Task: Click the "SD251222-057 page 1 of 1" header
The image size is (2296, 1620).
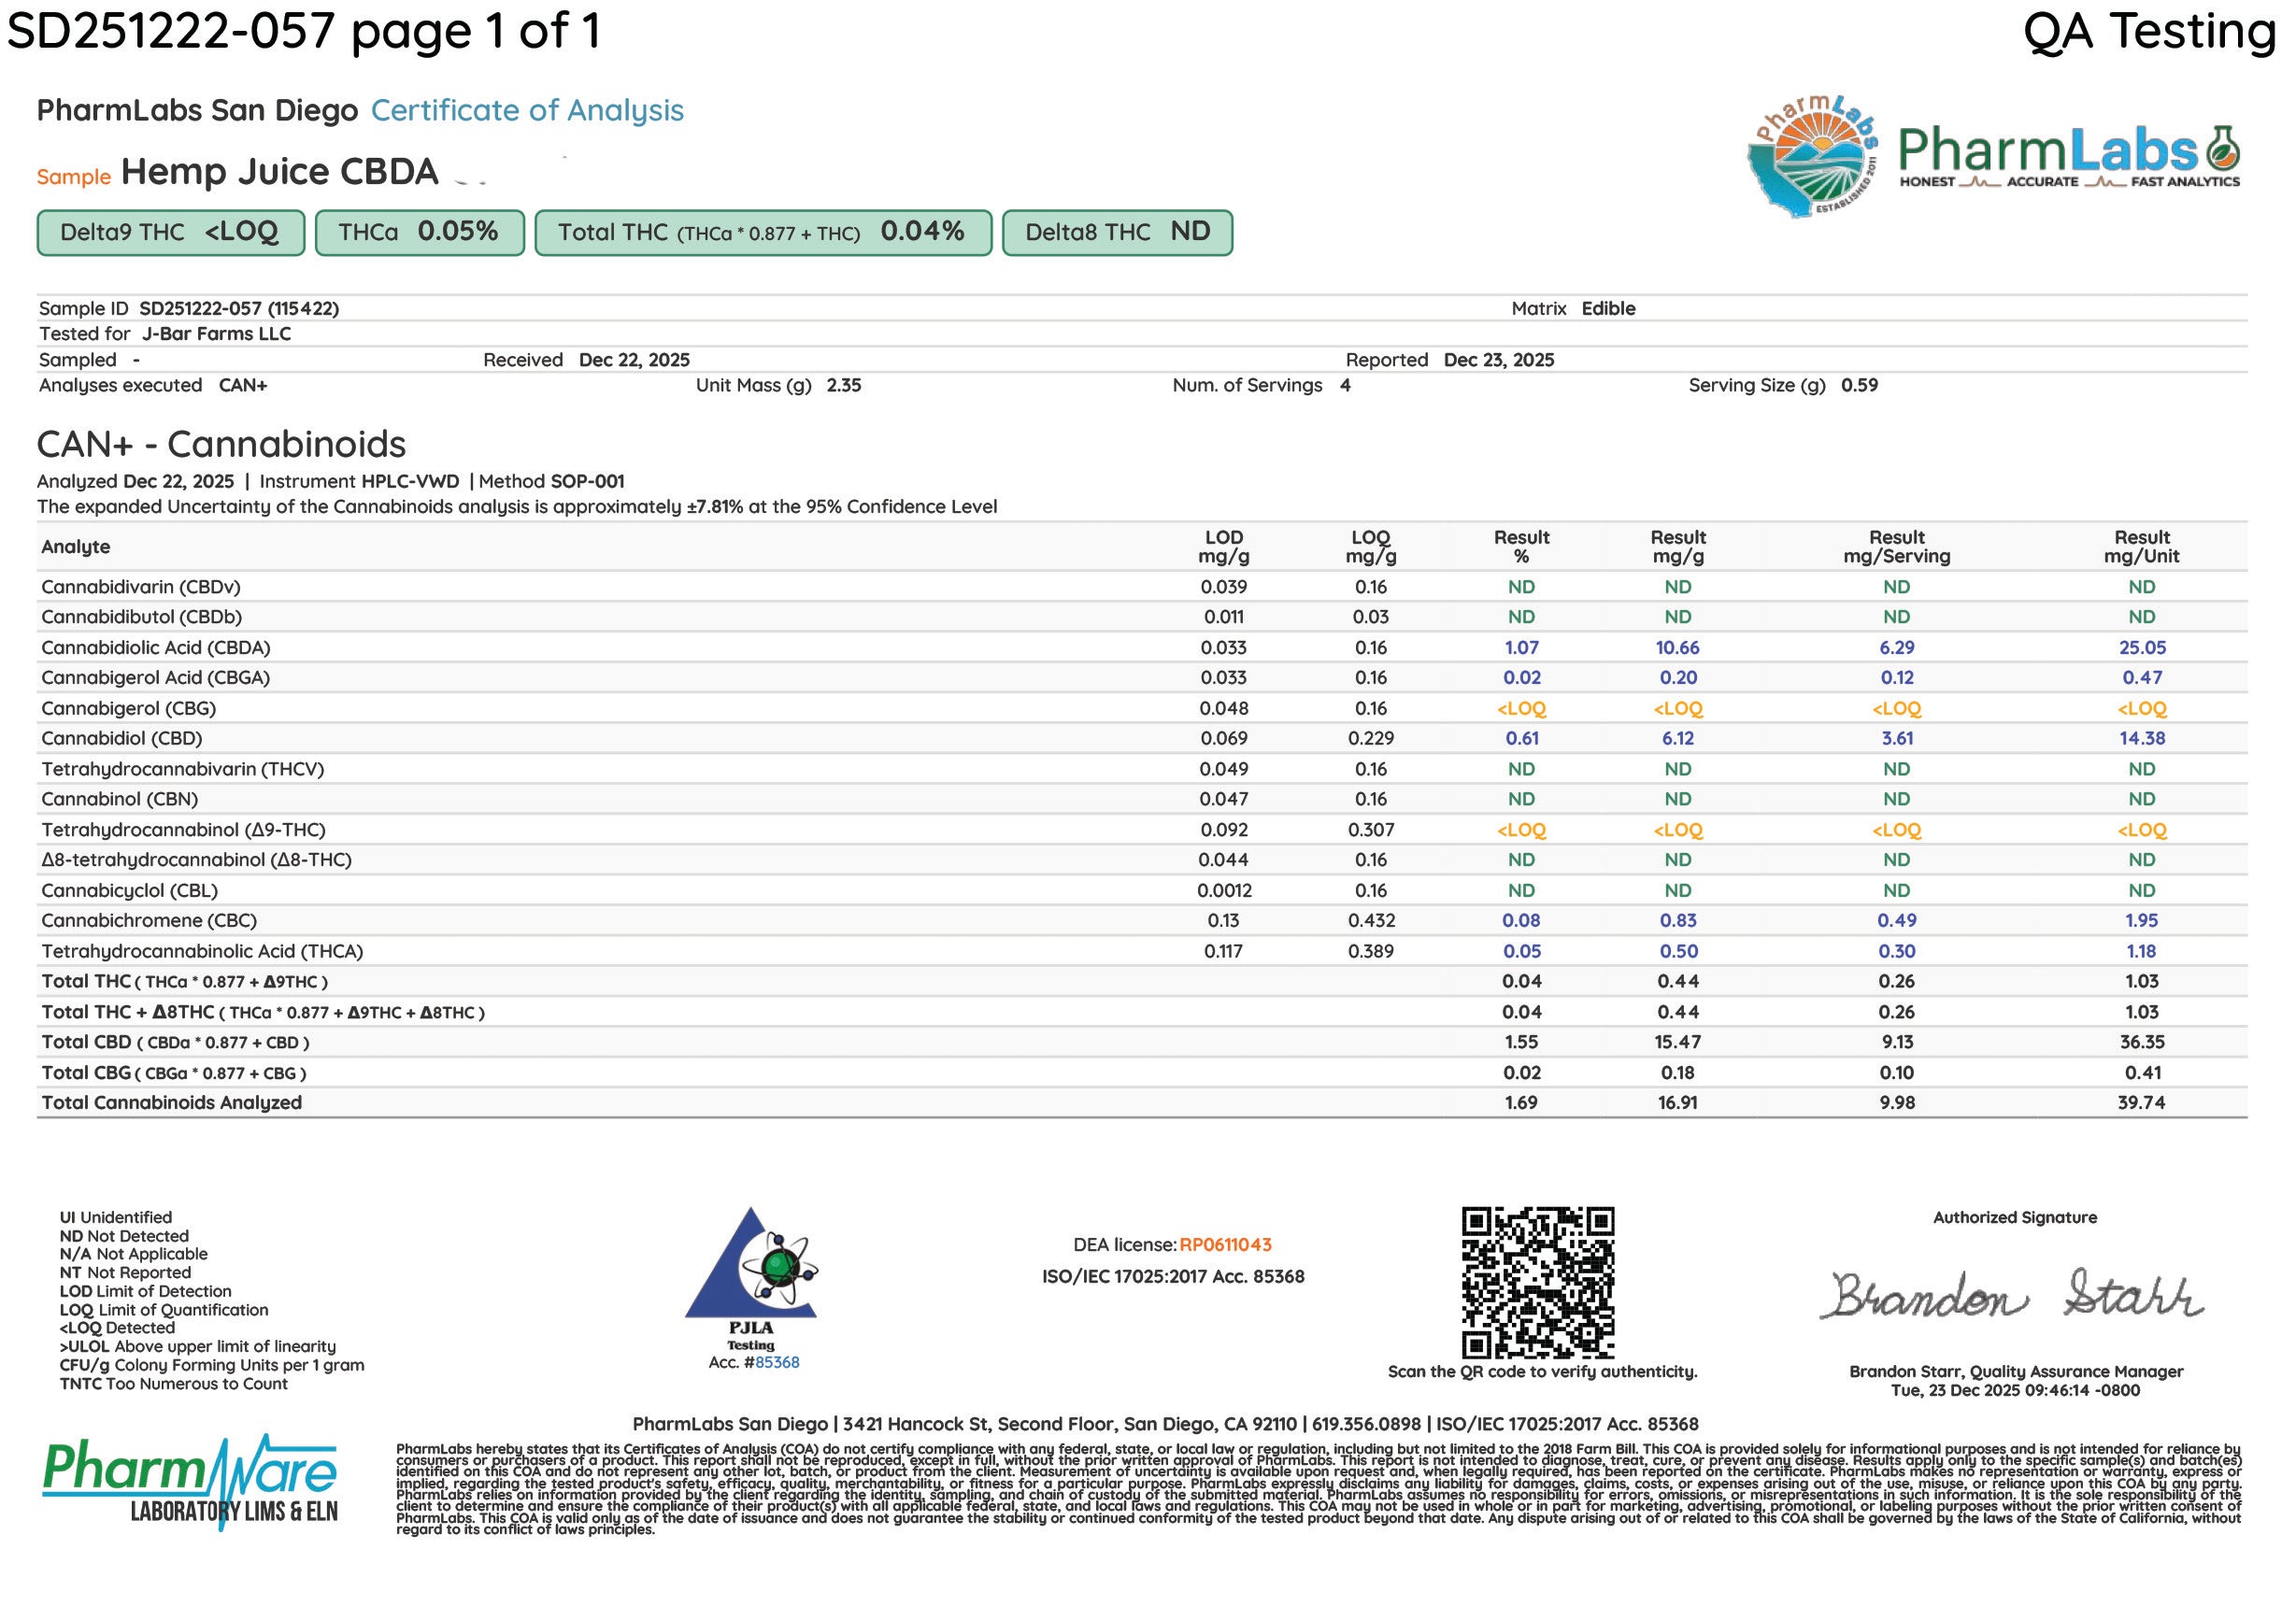Action: 304,31
